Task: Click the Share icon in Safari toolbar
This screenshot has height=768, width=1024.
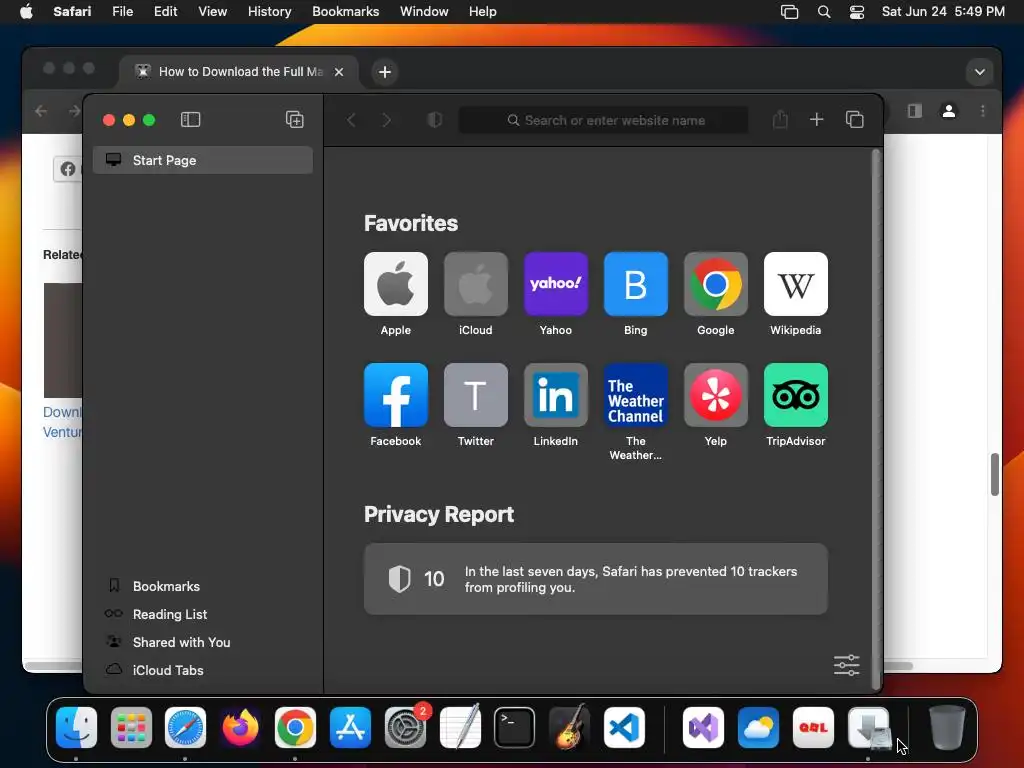Action: pyautogui.click(x=780, y=120)
